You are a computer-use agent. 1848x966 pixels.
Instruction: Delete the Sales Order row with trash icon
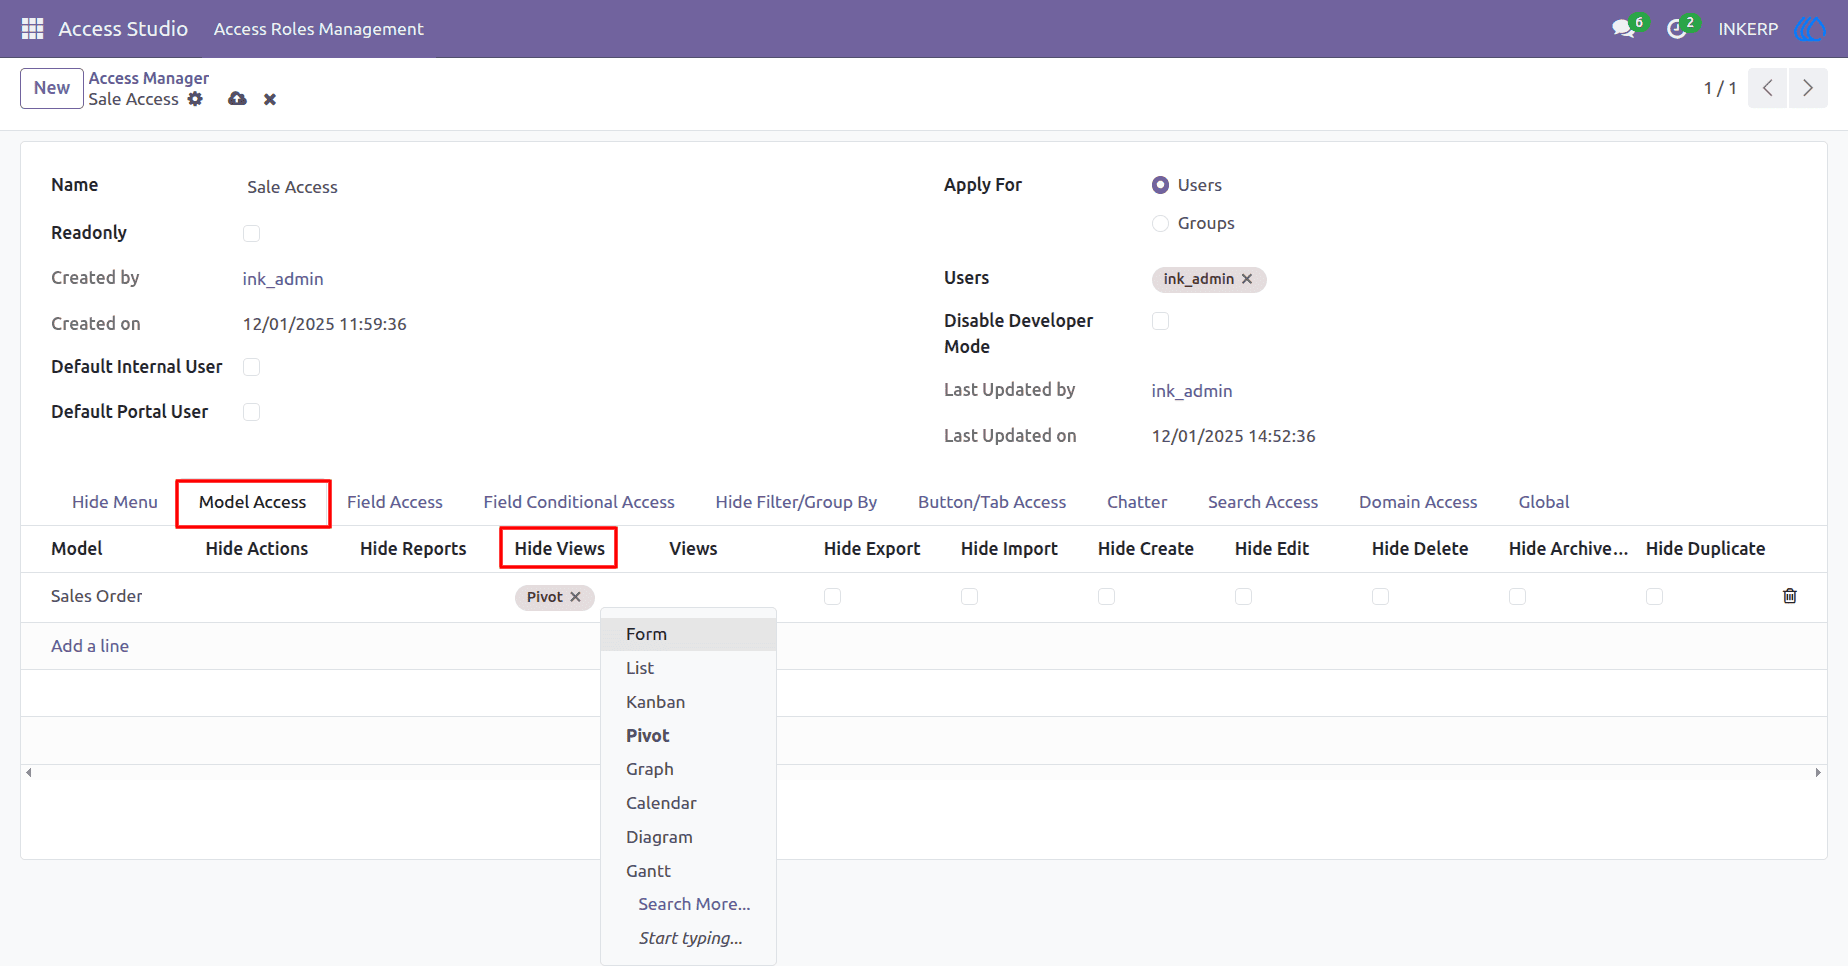[1790, 596]
